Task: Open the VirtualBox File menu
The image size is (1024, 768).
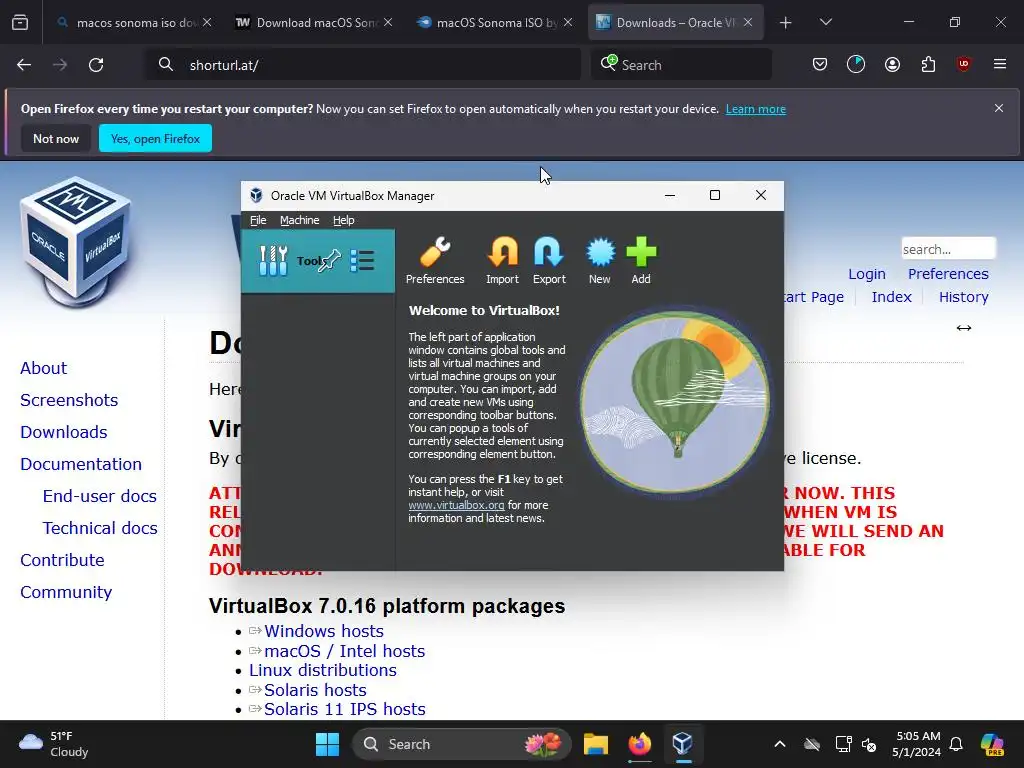Action: click(258, 220)
